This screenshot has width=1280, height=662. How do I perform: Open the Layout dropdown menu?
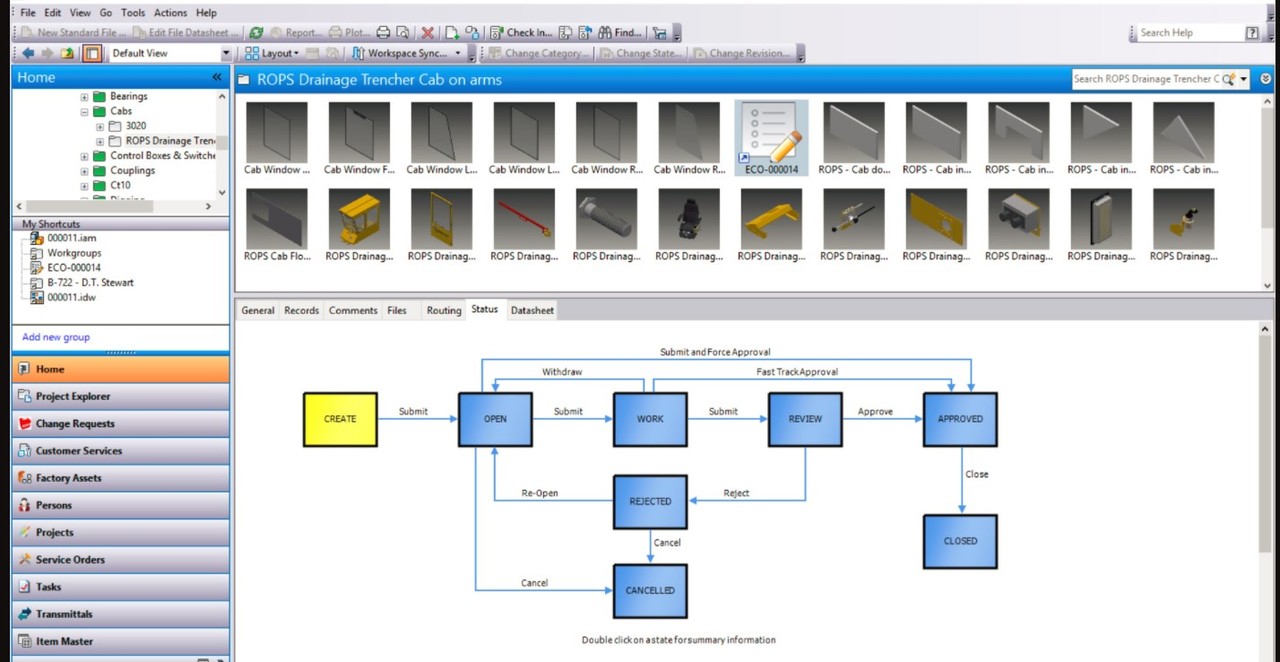click(x=272, y=53)
